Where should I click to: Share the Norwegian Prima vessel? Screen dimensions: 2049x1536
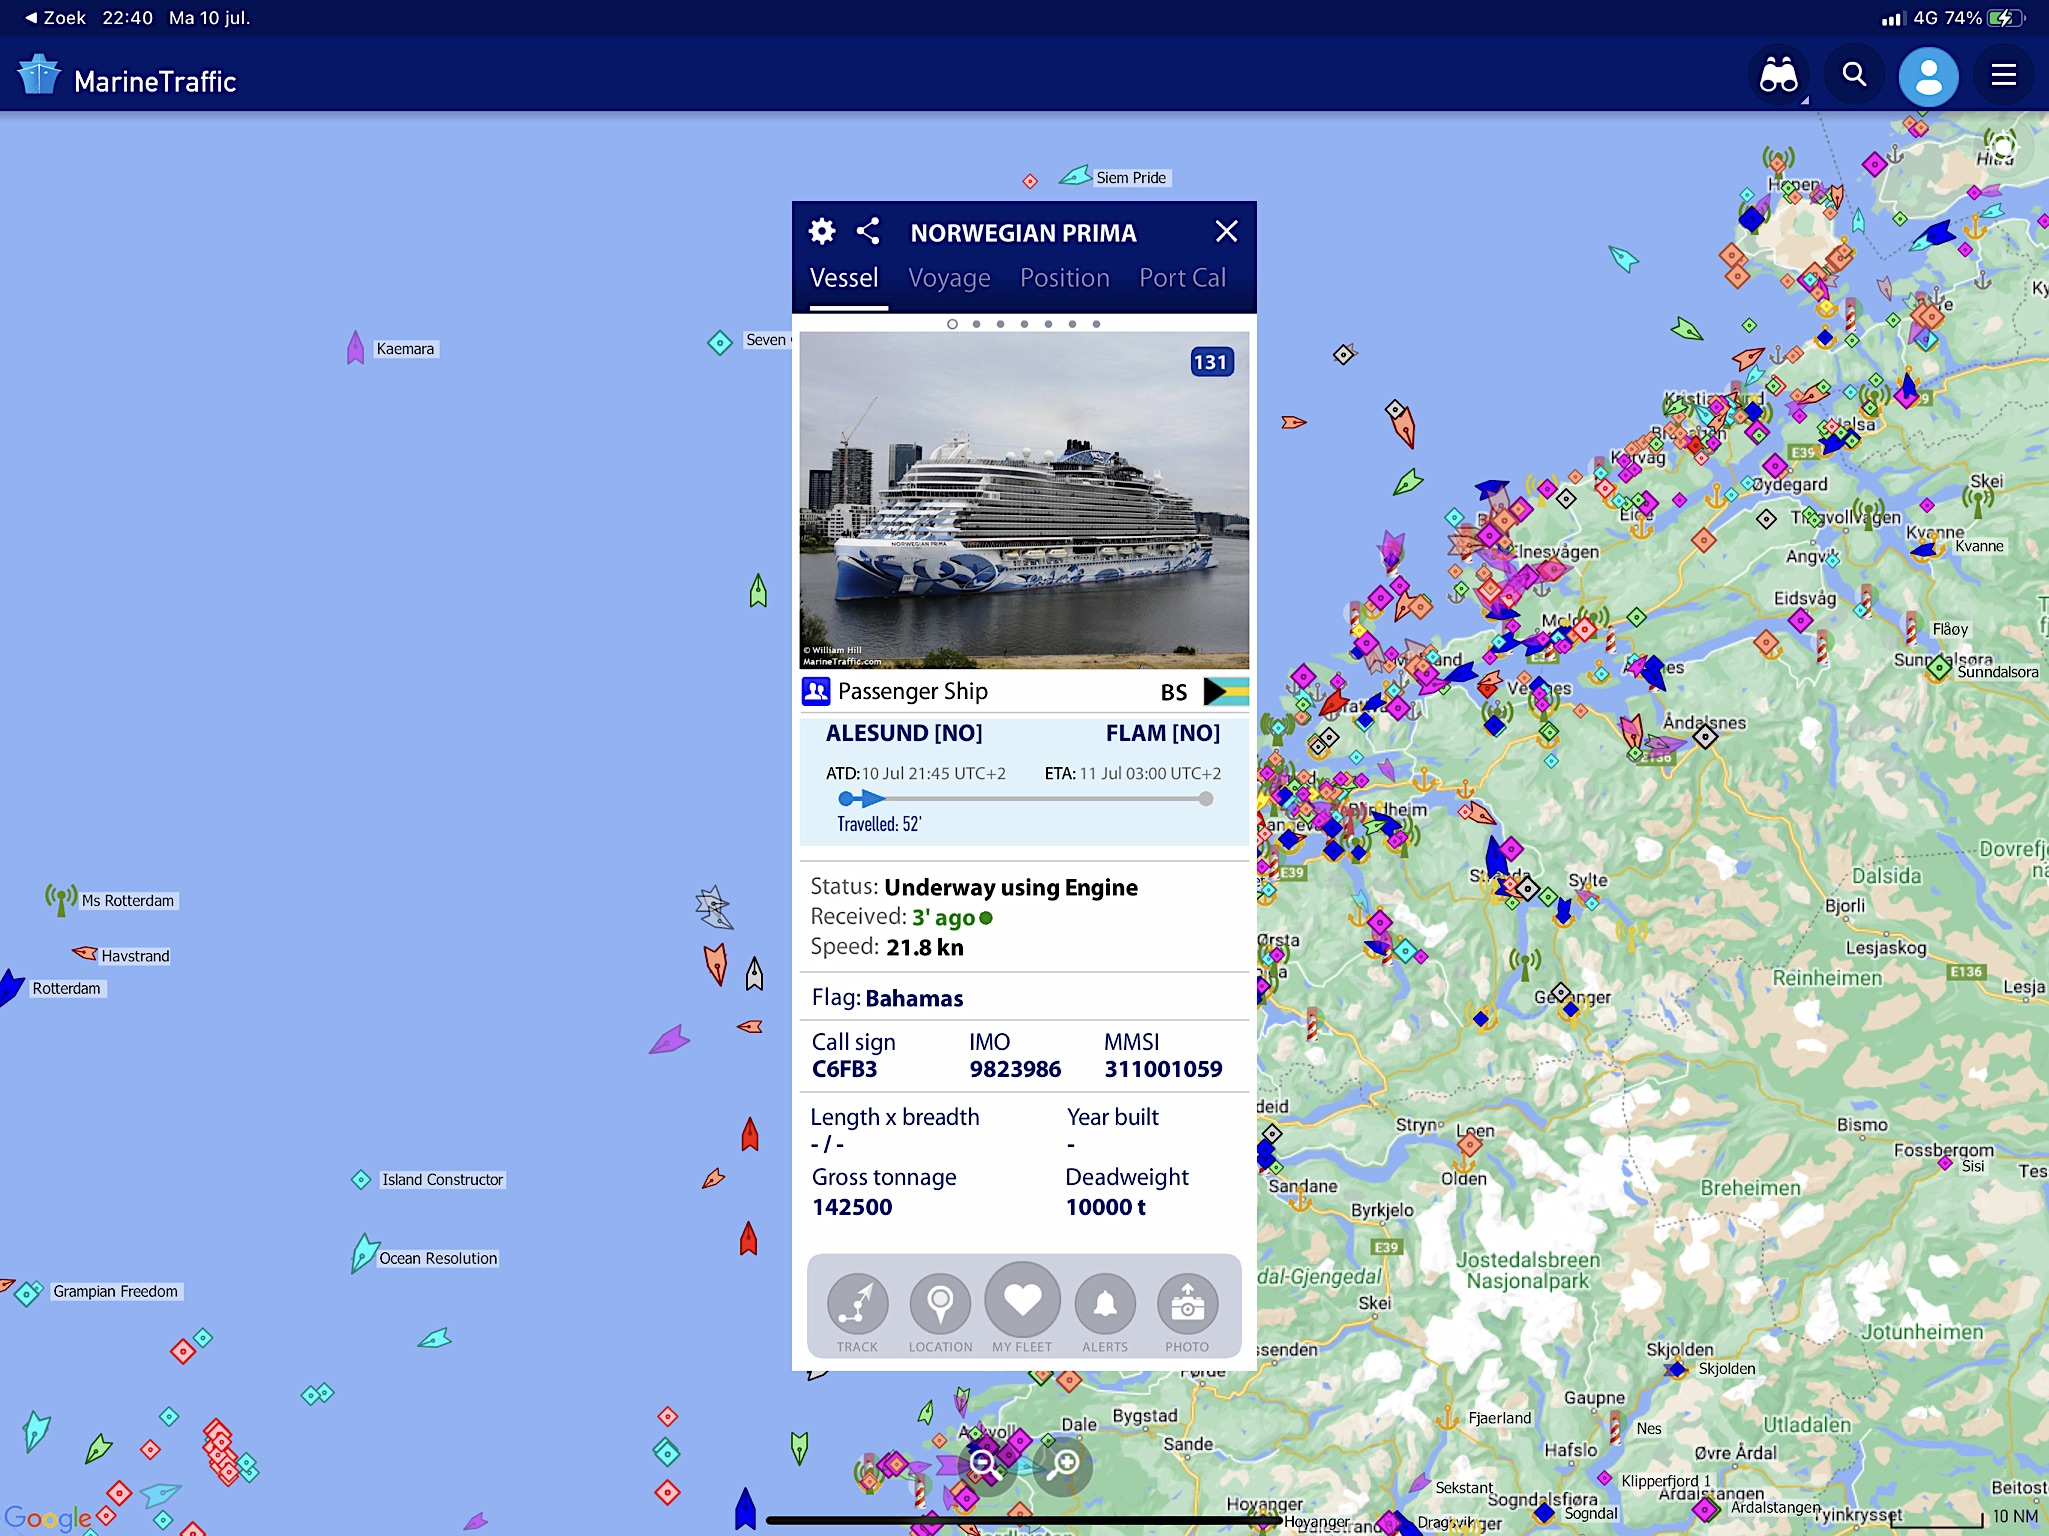point(868,232)
